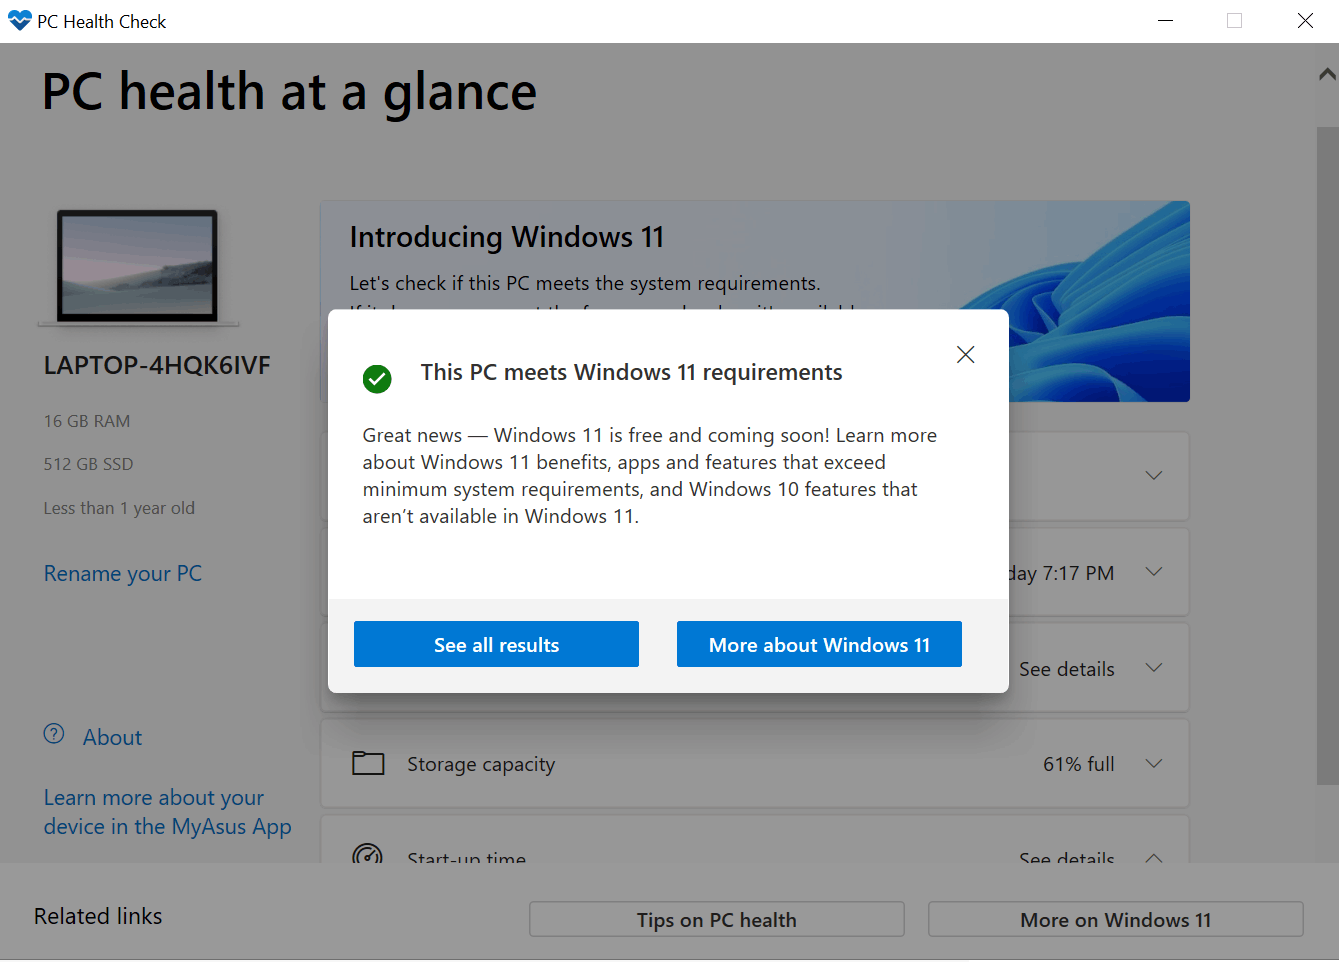
Task: Click Less than 1 year old text
Action: pyautogui.click(x=119, y=508)
